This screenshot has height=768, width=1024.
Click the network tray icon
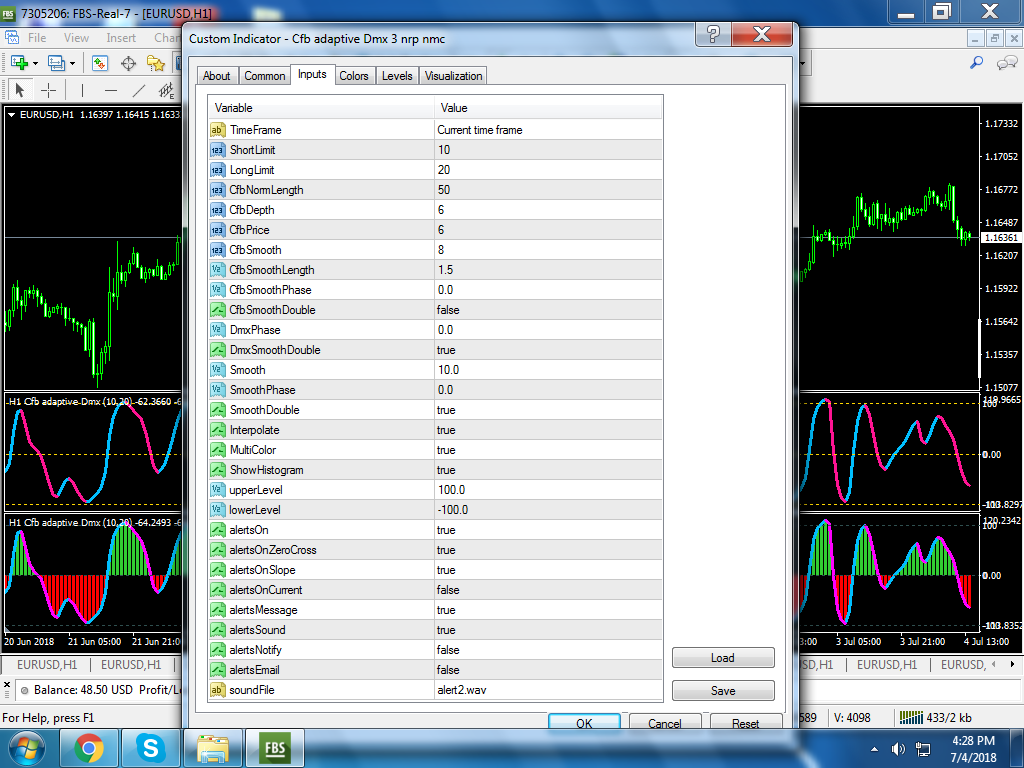tap(923, 749)
